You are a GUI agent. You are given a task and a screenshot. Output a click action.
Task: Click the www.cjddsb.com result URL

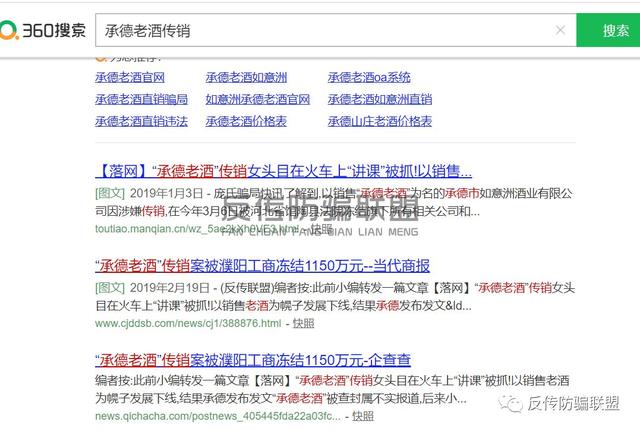click(188, 323)
